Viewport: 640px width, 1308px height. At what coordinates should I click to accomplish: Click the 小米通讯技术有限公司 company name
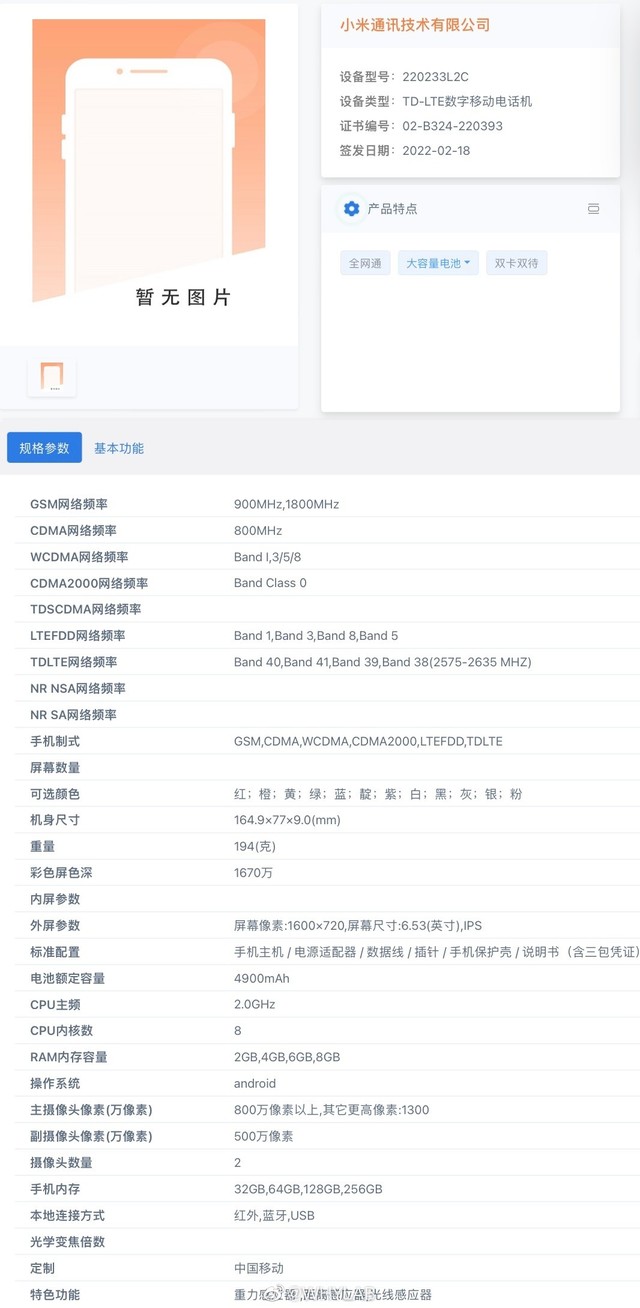[415, 25]
